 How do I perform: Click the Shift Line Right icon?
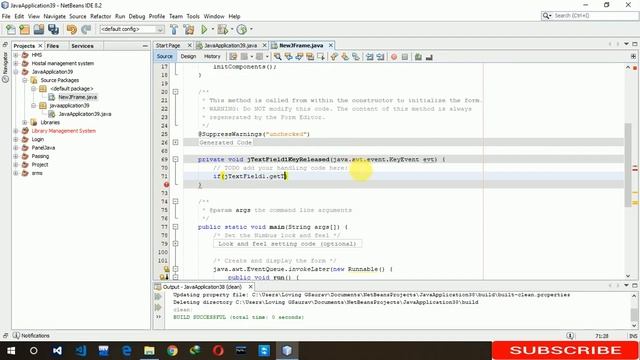[381, 57]
